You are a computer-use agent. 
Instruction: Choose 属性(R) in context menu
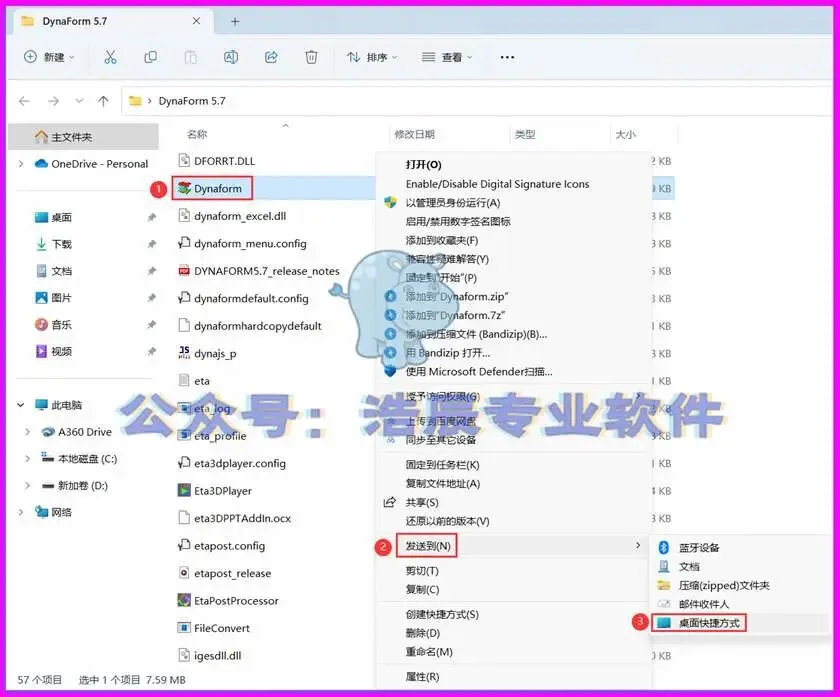point(422,677)
